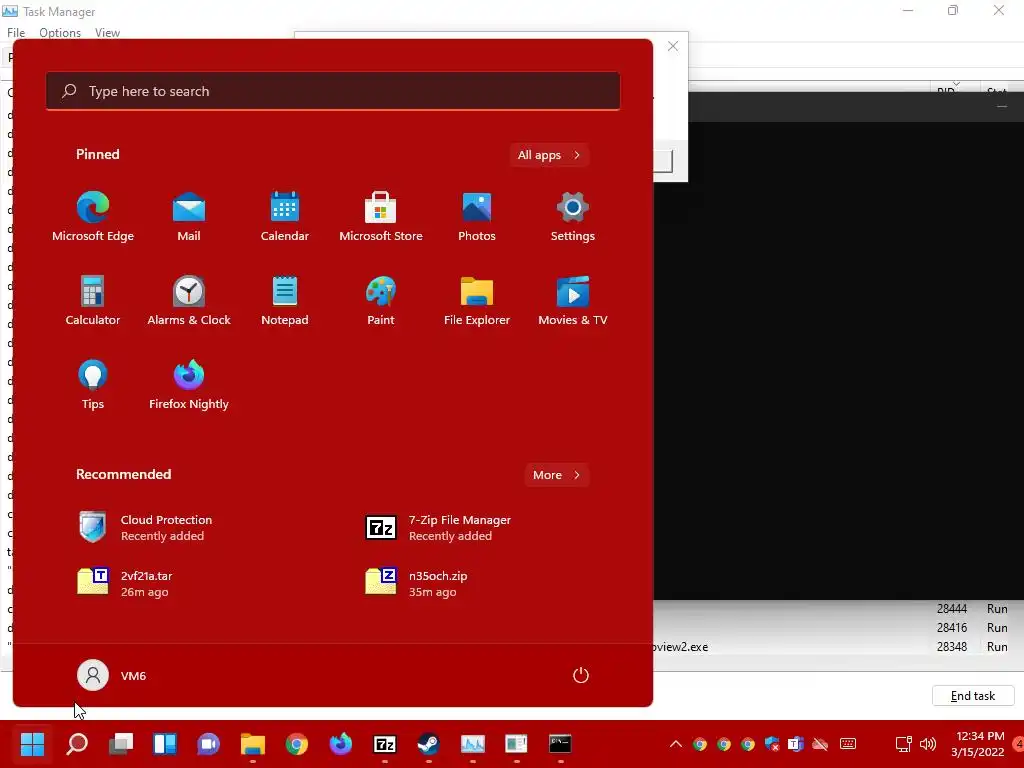
Task: Open Task Manager File menu
Action: click(x=16, y=33)
